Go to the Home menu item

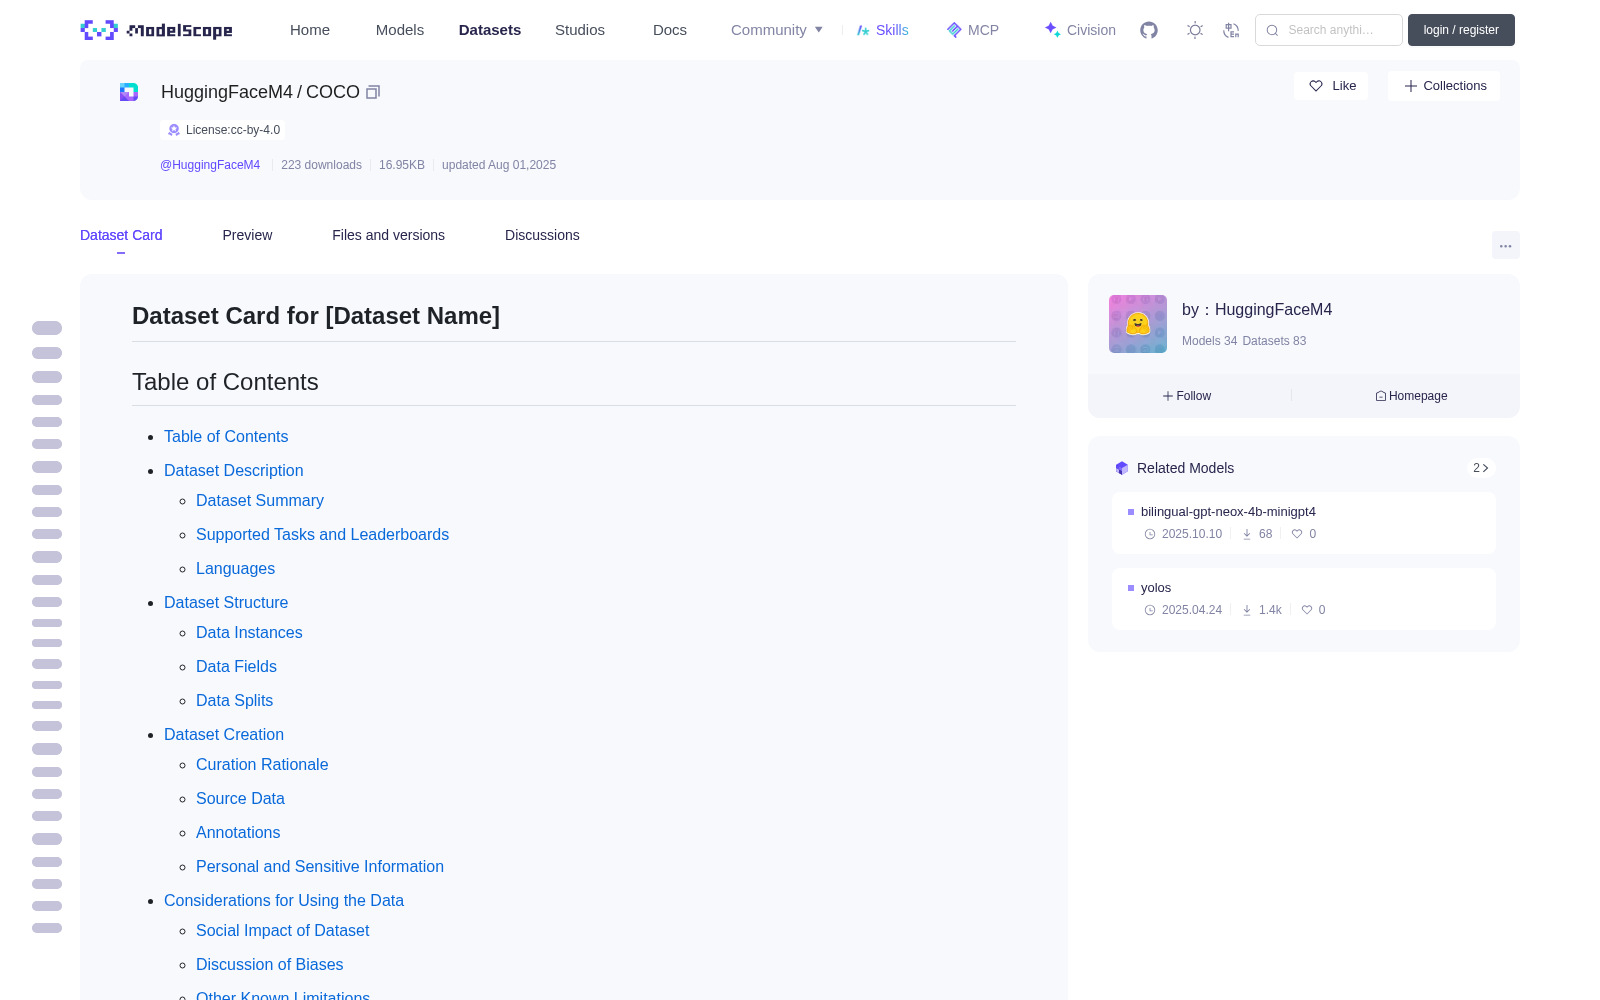click(310, 30)
